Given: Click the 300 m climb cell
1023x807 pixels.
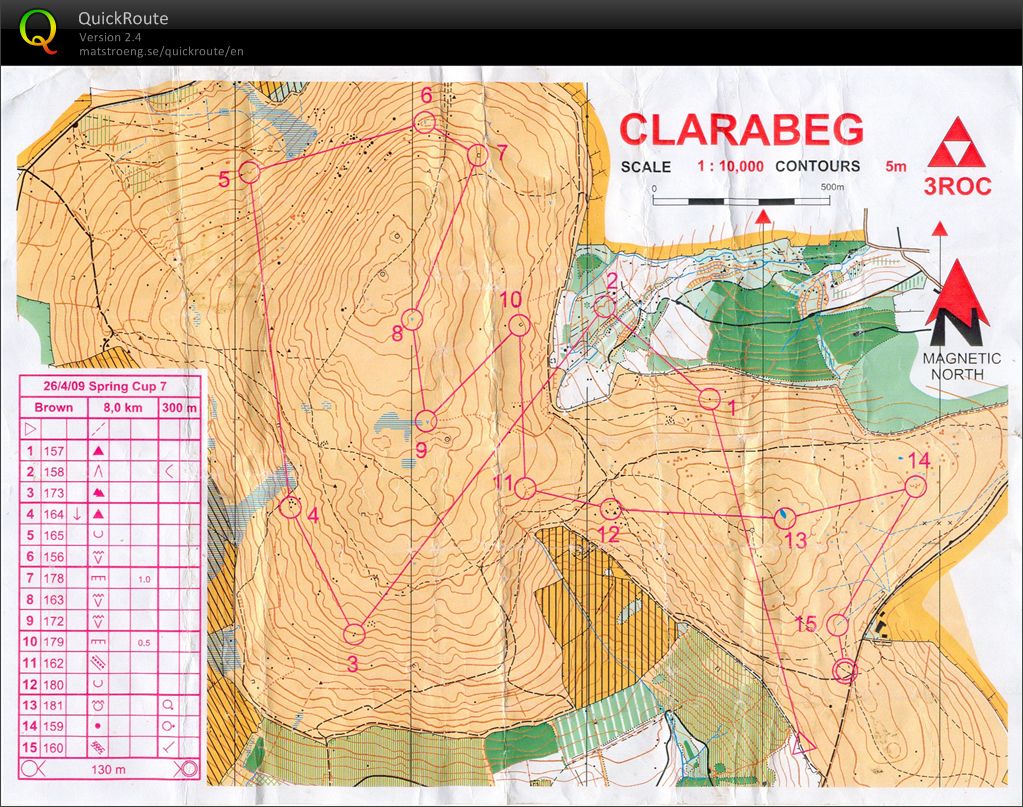Looking at the screenshot, I should pyautogui.click(x=179, y=408).
